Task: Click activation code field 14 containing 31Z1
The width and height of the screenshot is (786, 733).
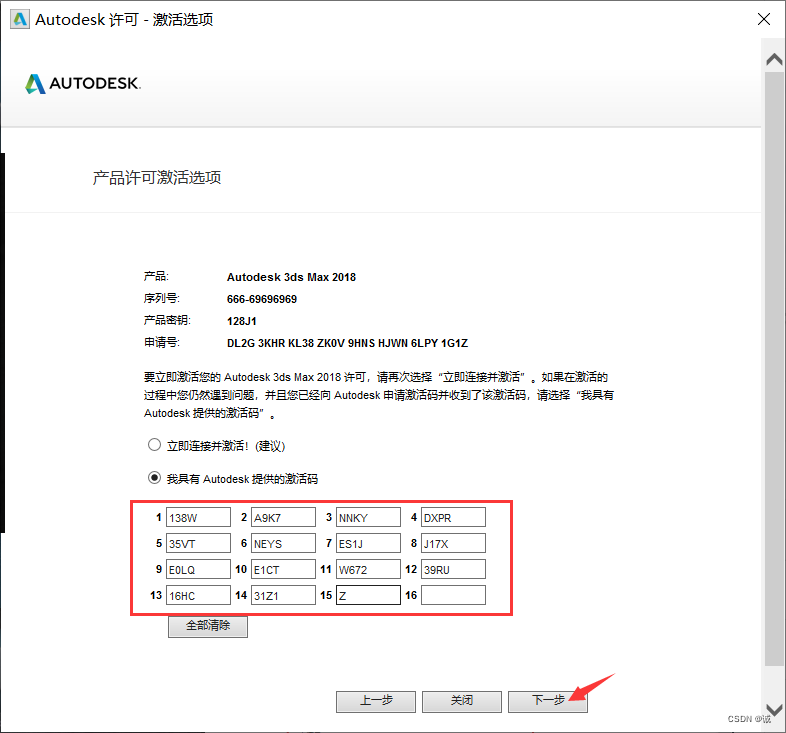Action: 283,596
